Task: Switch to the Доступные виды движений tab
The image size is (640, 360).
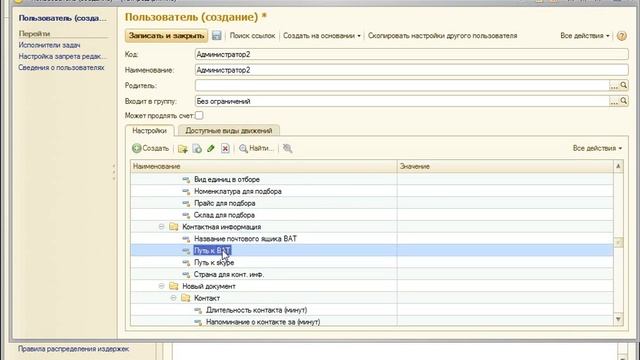Action: pos(229,131)
